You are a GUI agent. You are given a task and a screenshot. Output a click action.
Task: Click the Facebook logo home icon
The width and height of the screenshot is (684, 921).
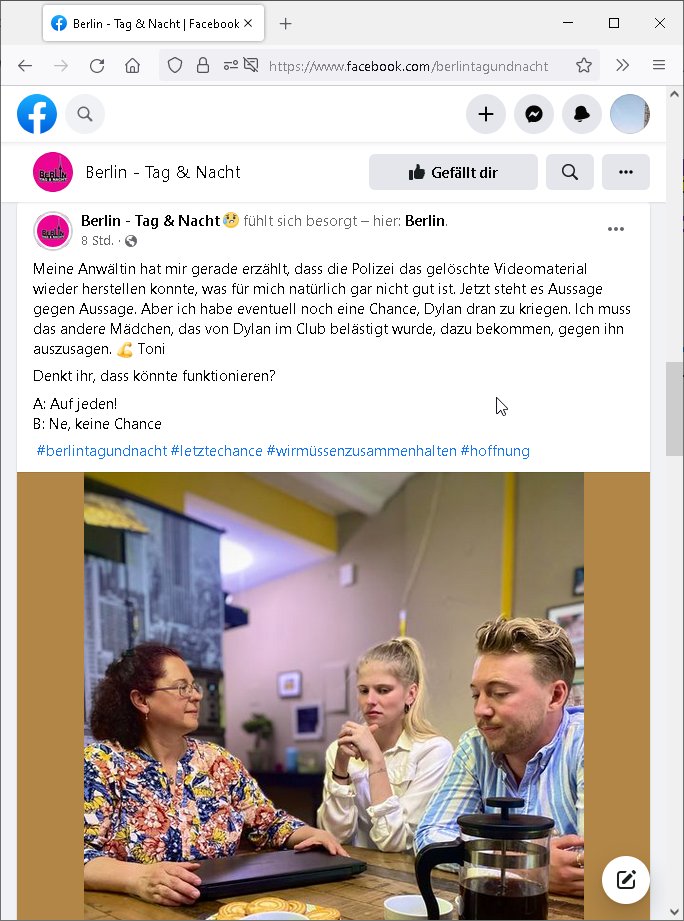37,114
